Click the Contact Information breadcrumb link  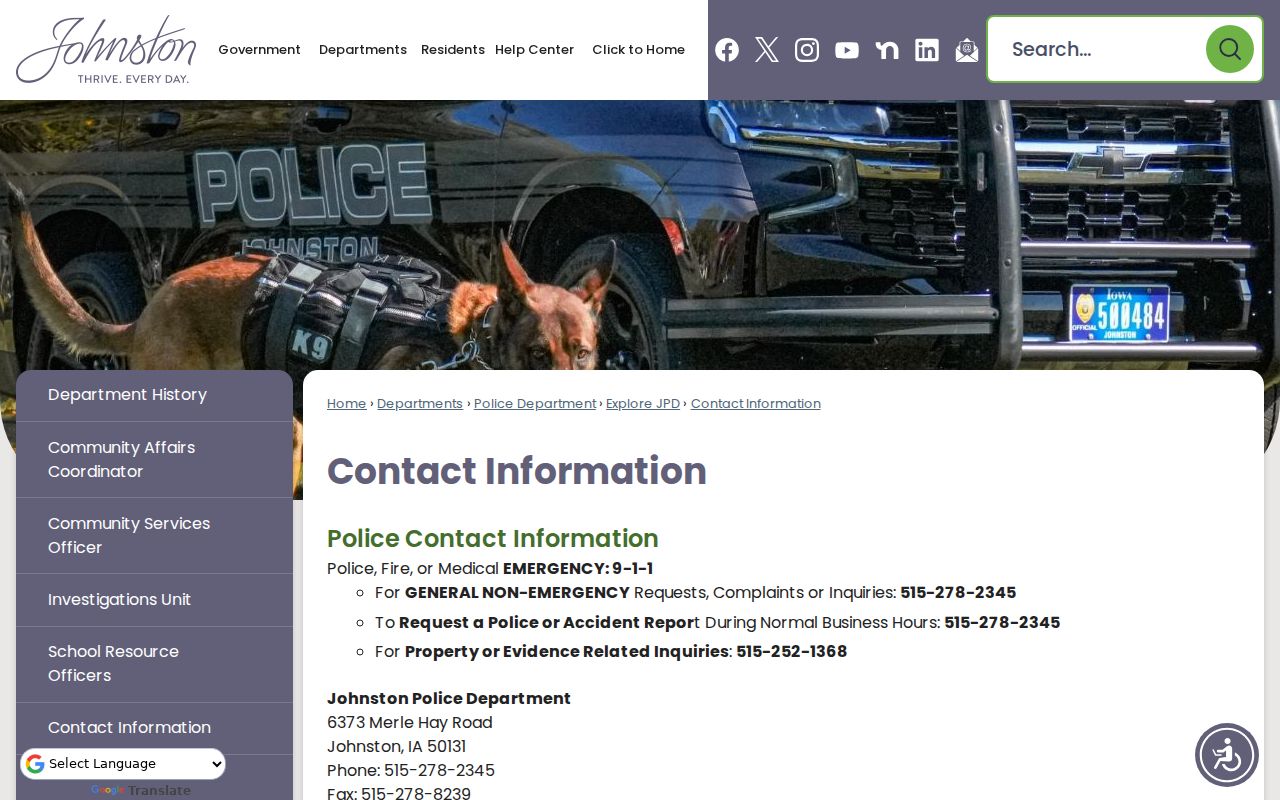coord(756,404)
